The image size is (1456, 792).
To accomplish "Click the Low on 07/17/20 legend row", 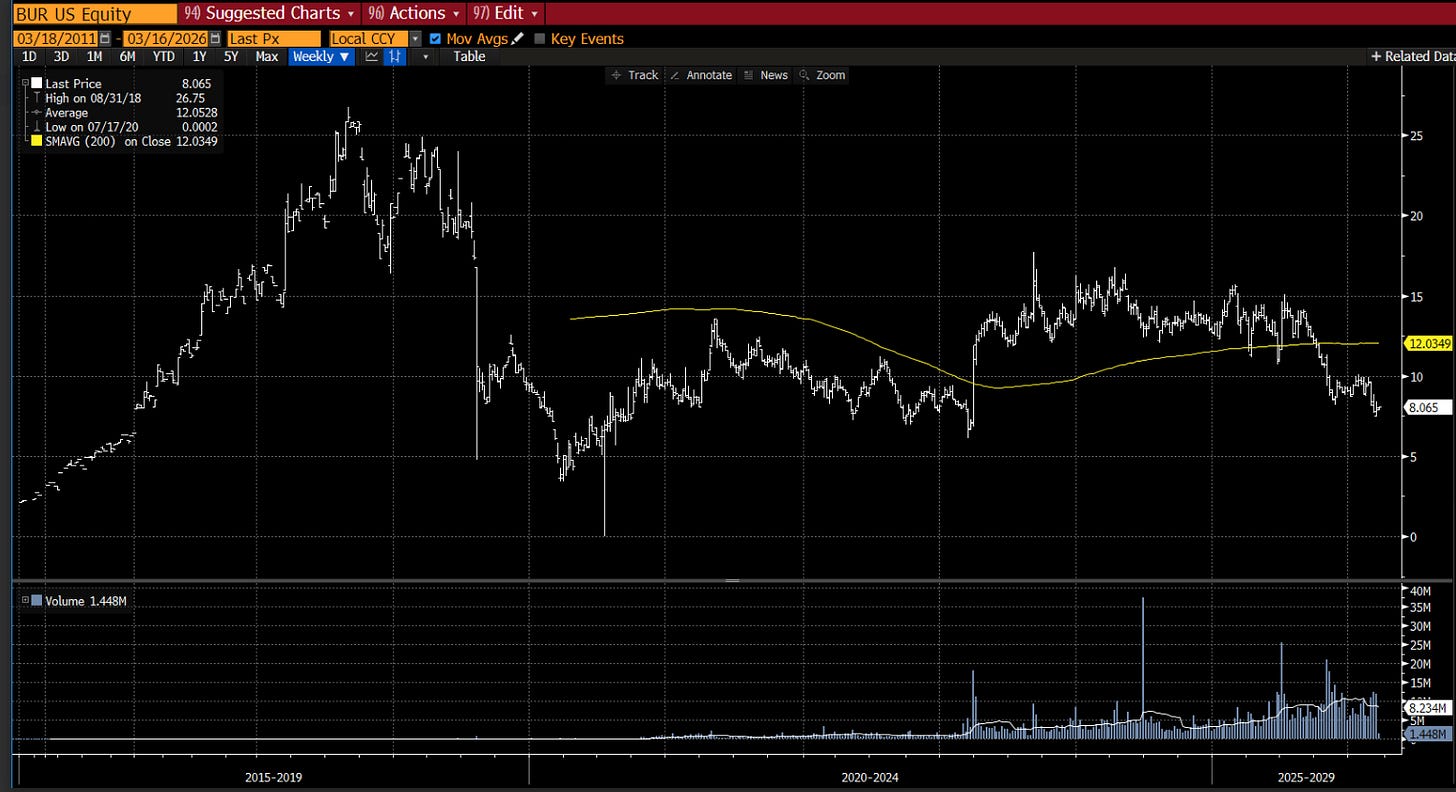I will pos(126,127).
